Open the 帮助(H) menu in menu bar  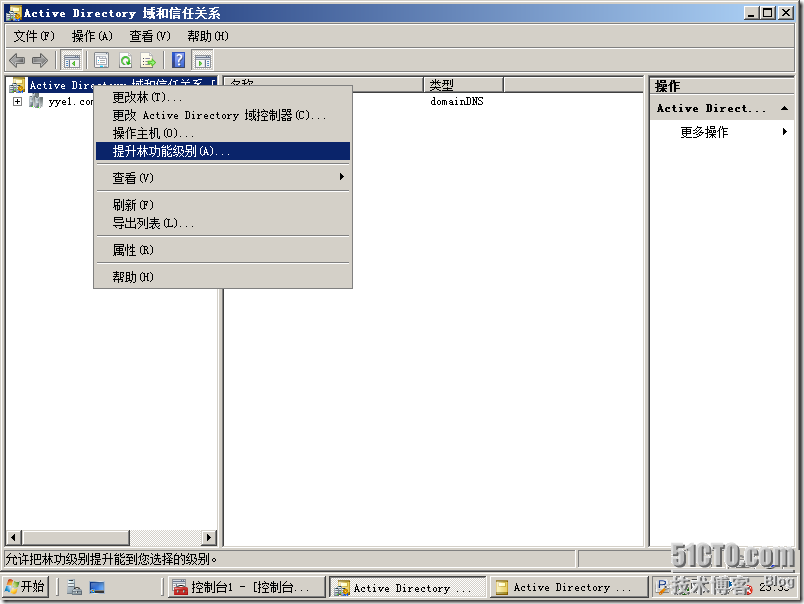pyautogui.click(x=208, y=36)
